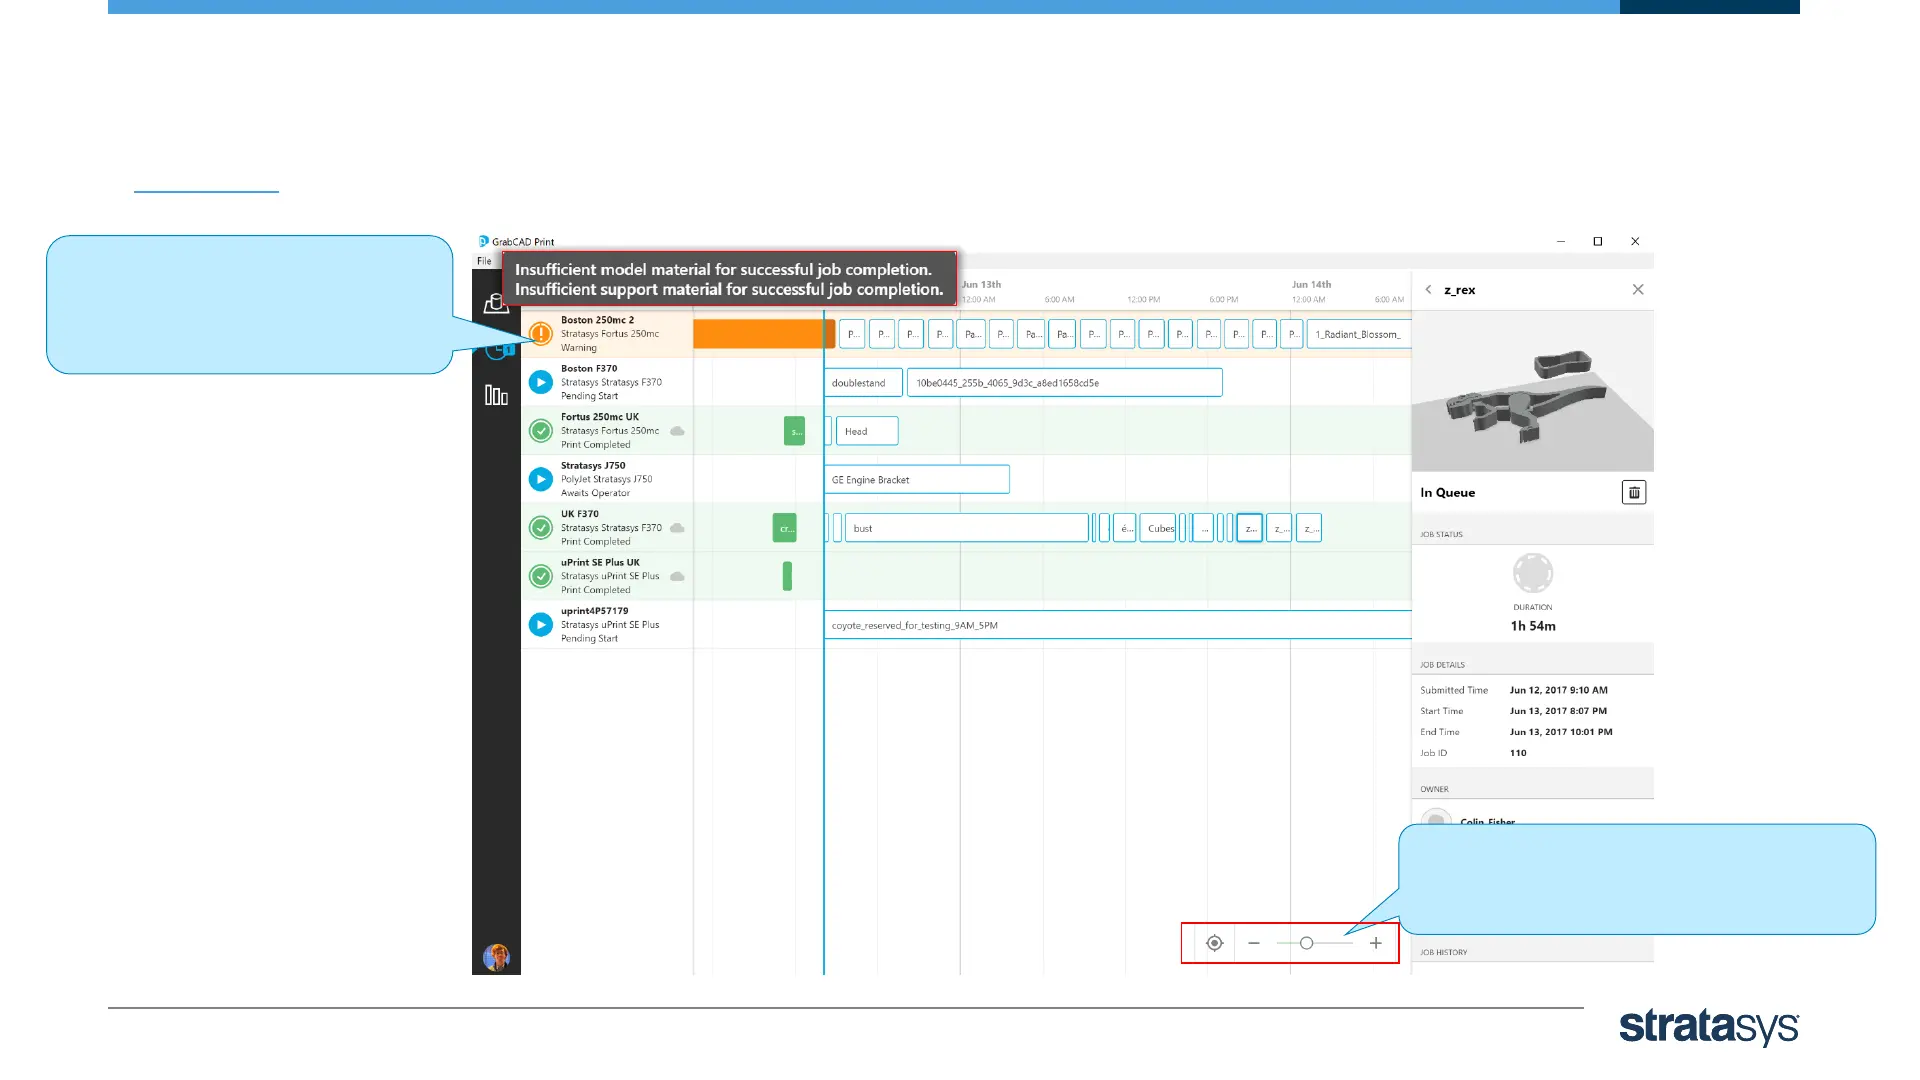Open the Model view tray icon in the sidebar

point(496,304)
